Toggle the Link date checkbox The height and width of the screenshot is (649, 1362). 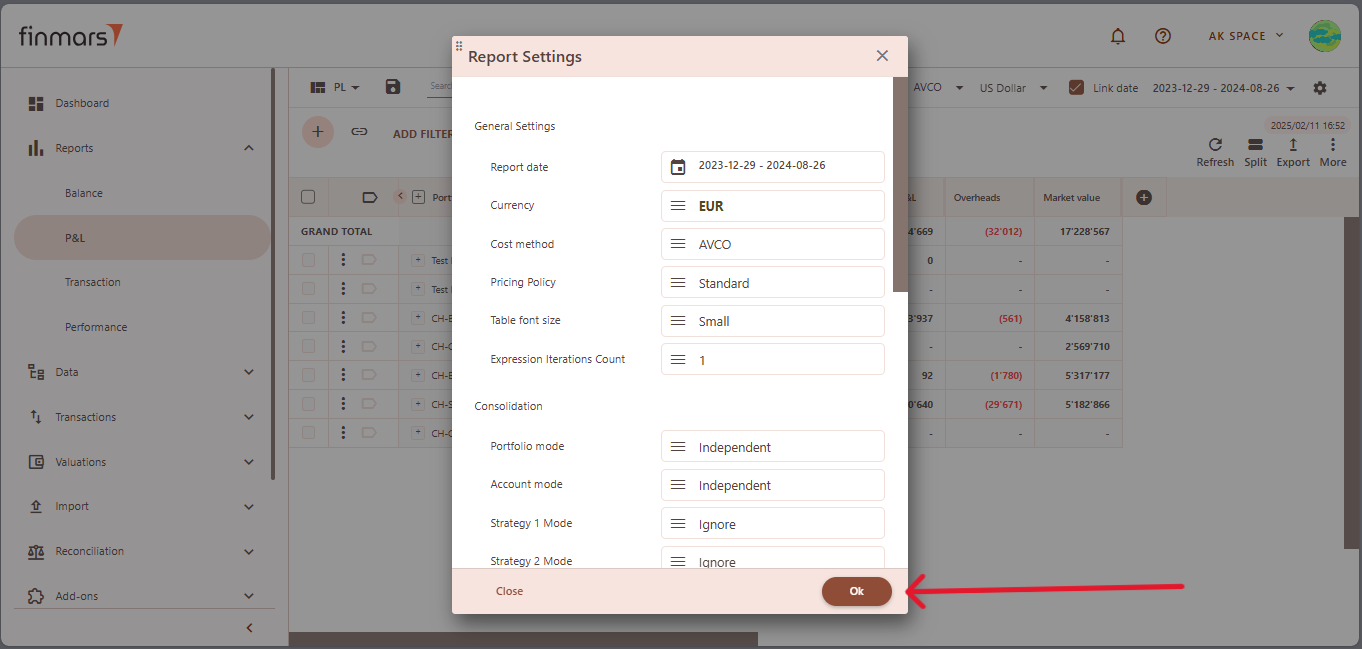[x=1076, y=88]
